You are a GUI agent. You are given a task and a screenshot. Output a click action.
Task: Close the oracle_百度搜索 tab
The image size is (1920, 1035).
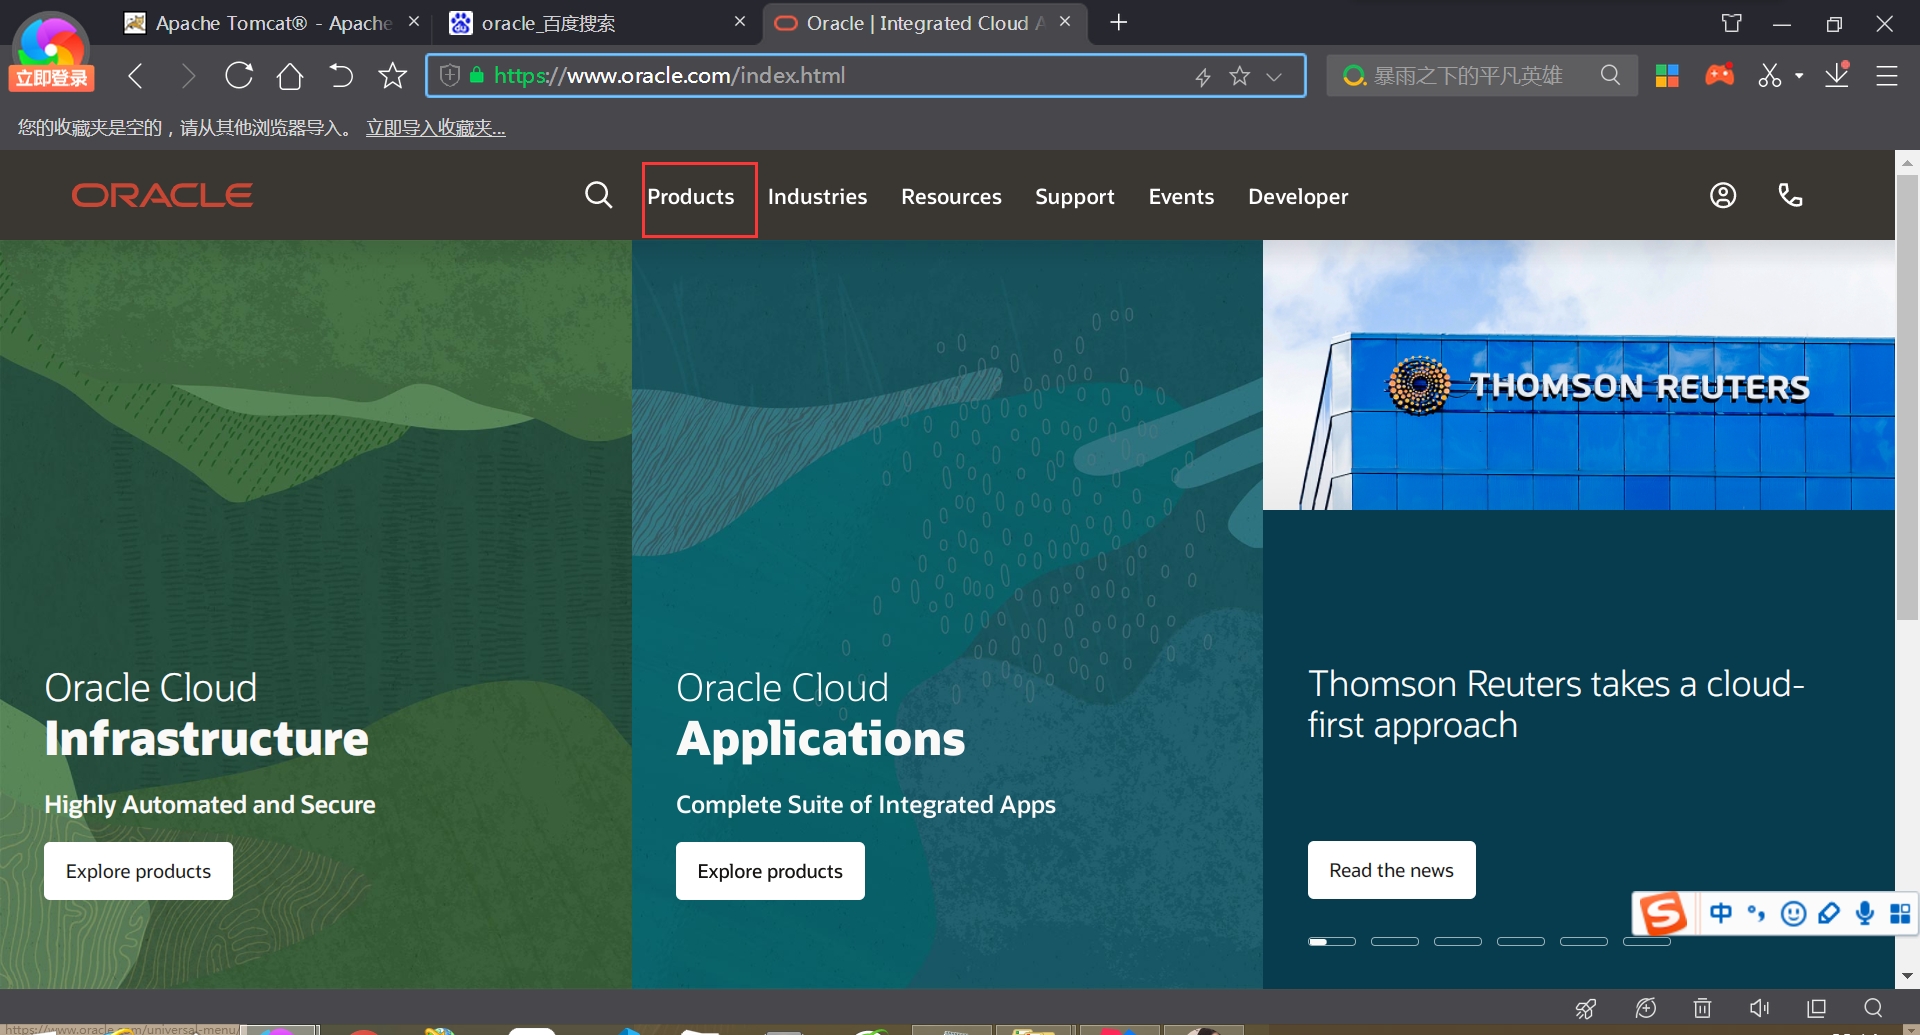[740, 21]
